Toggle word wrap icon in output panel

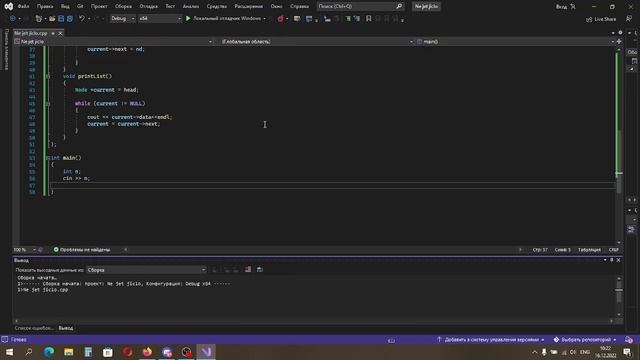[x=260, y=269]
